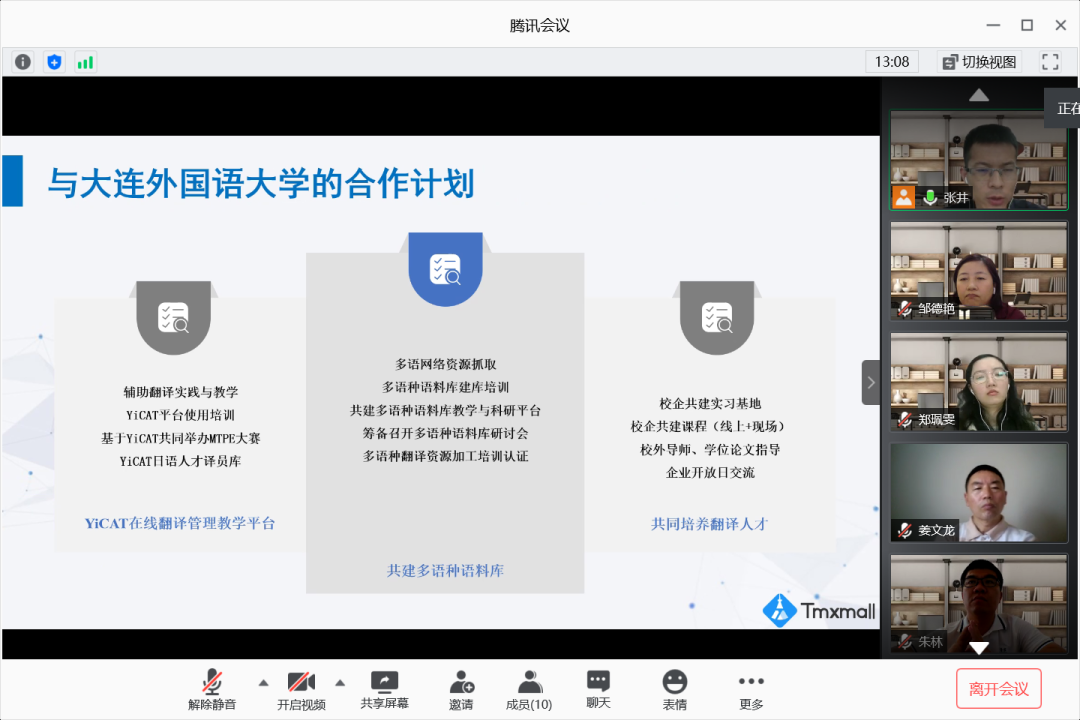Enter full screen mode icon
This screenshot has height=720, width=1080.
tap(1050, 62)
